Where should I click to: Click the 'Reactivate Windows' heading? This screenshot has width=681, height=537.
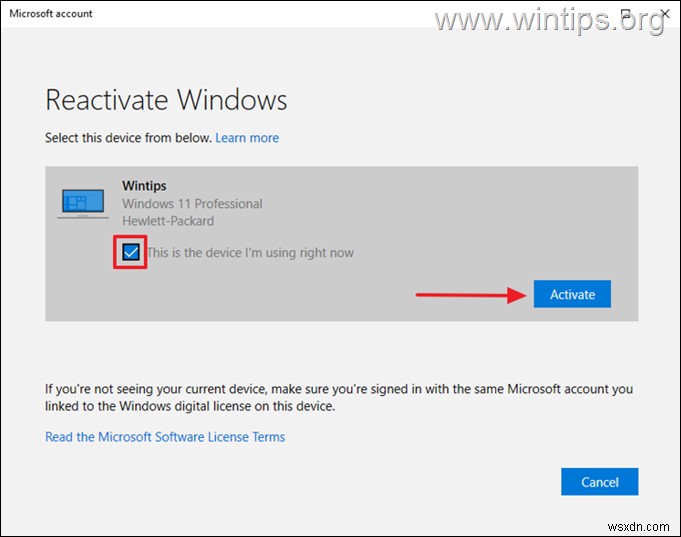point(166,100)
